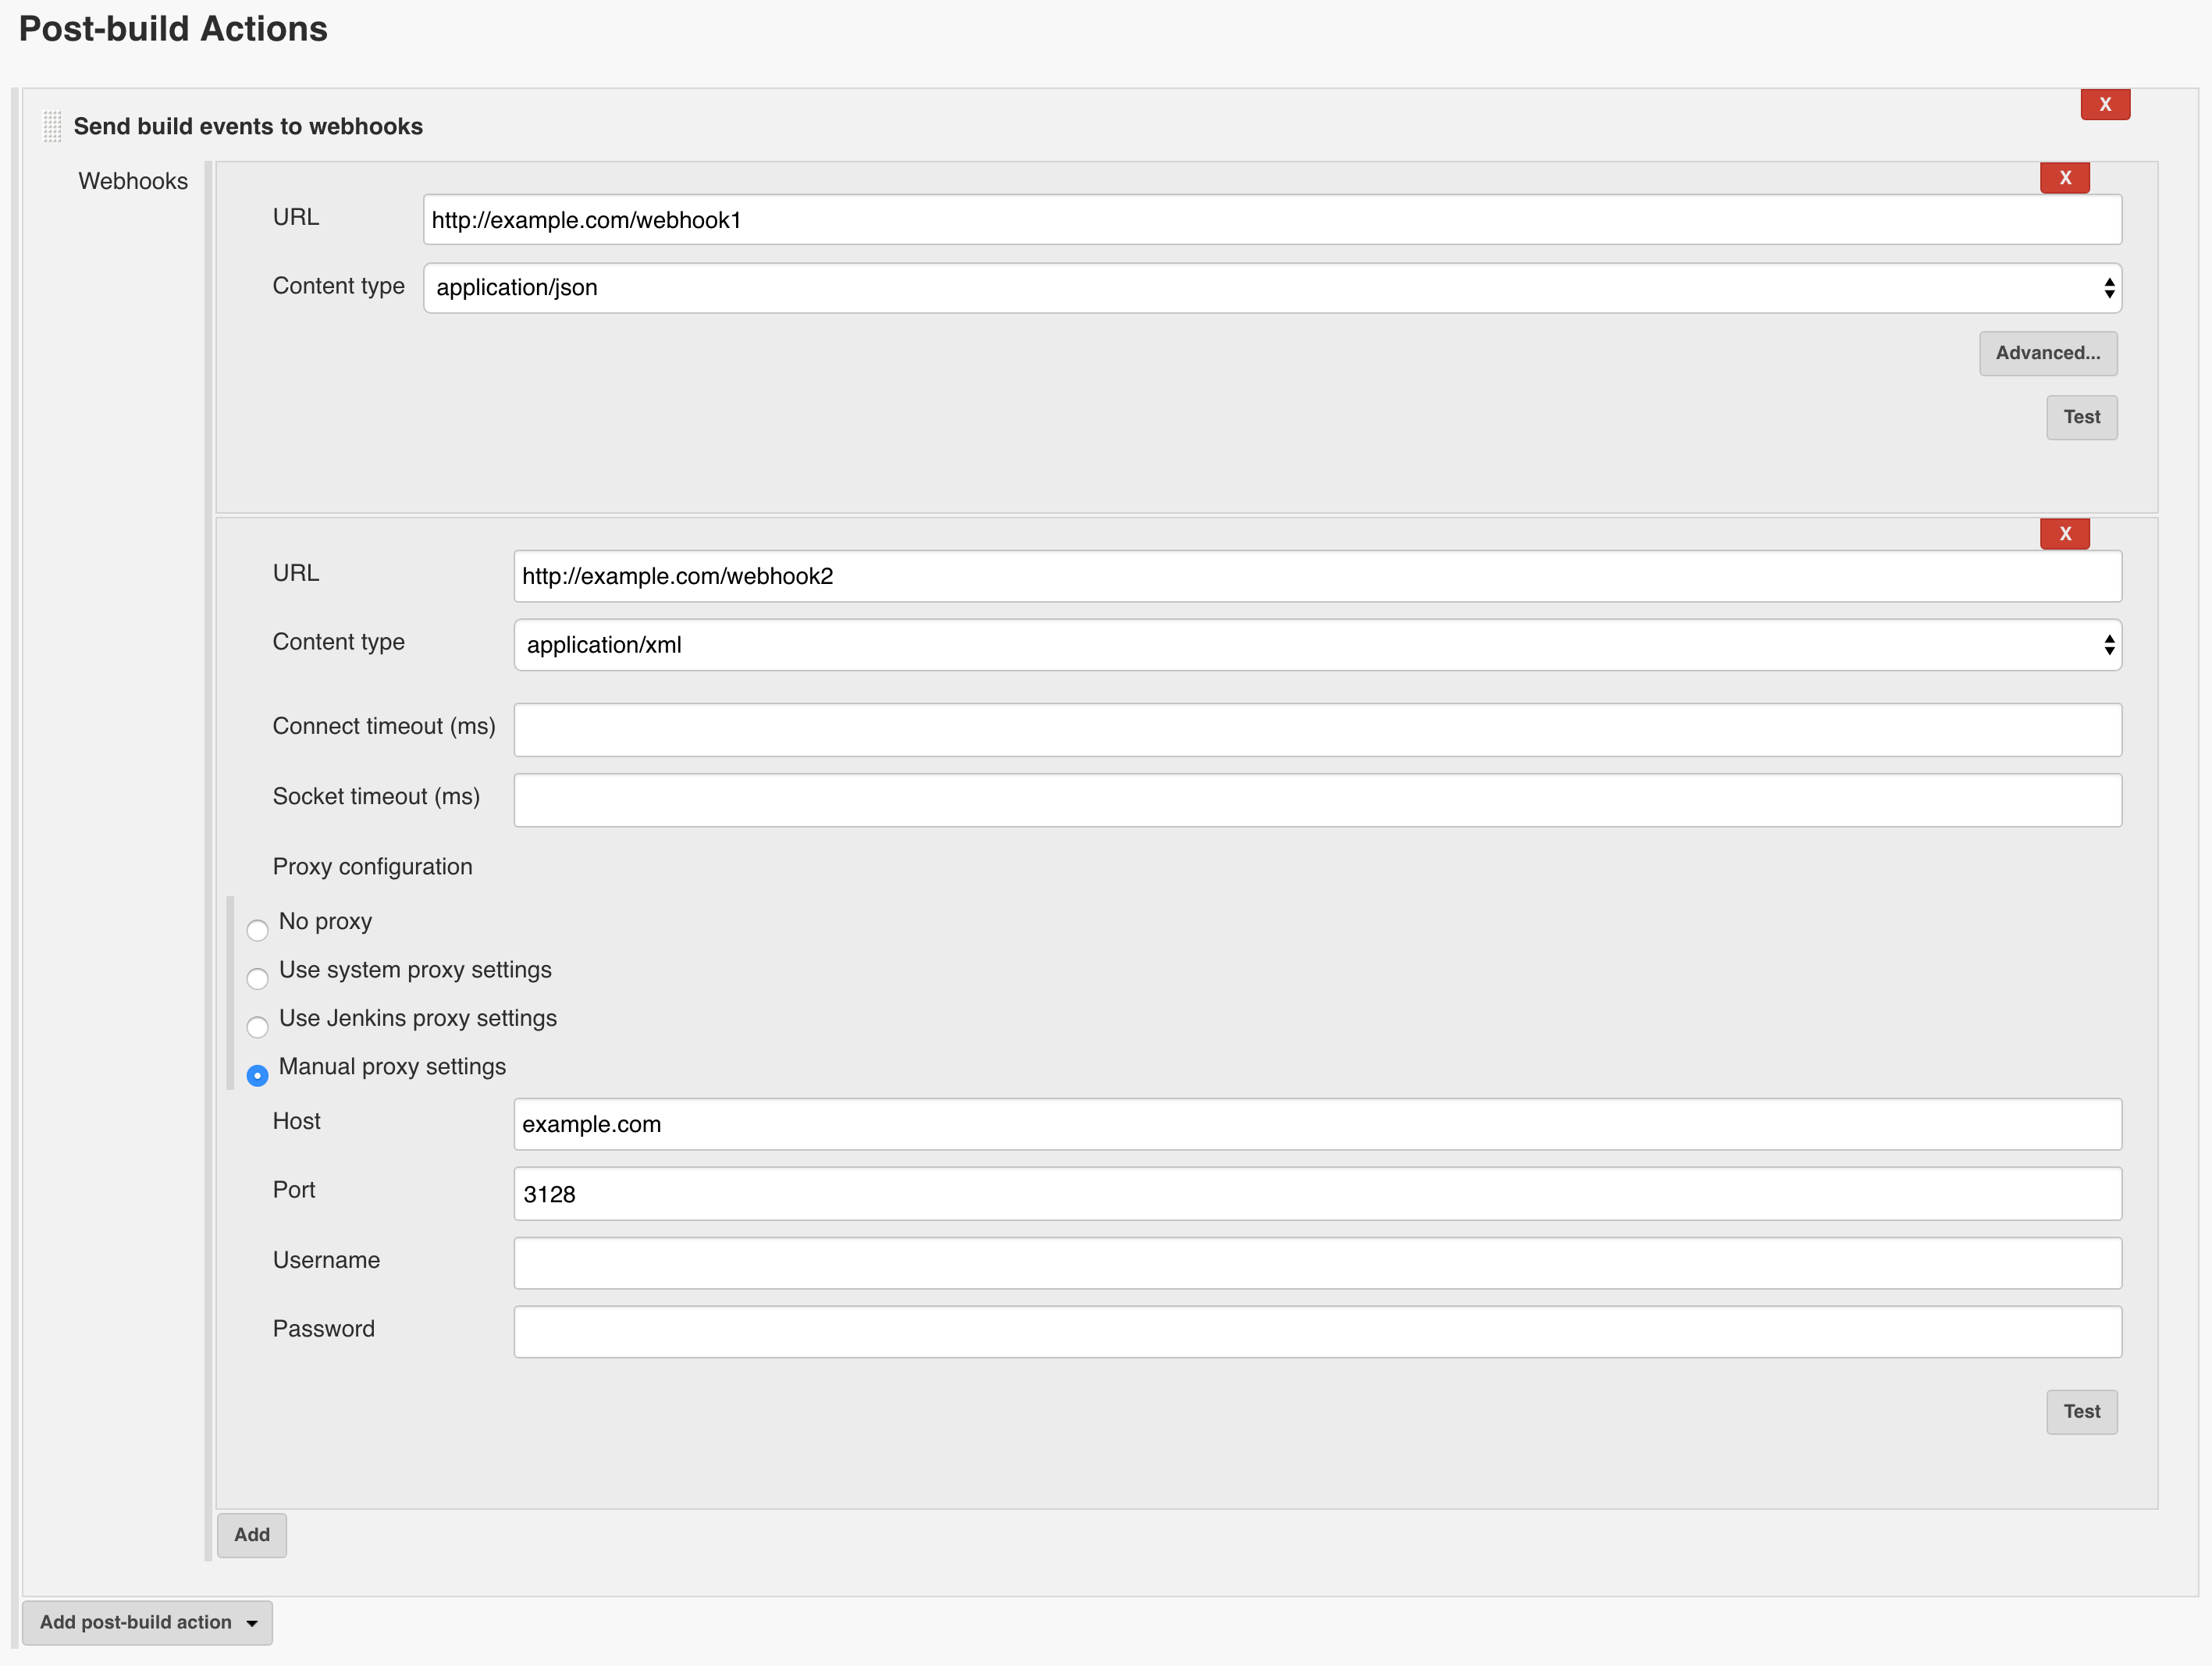Image resolution: width=2212 pixels, height=1666 pixels.
Task: Click Advanced... for the first webhook
Action: click(x=2047, y=353)
